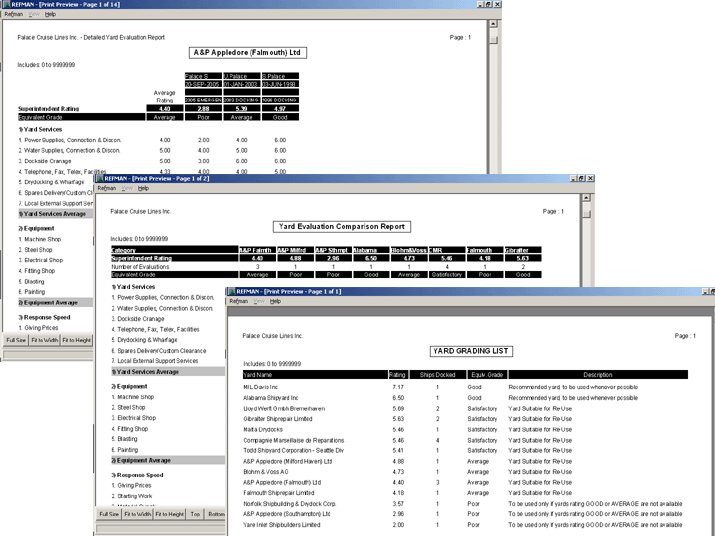Image resolution: width=715 pixels, height=536 pixels.
Task: Close the Page 1 of 14 print preview window
Action: (496, 5)
